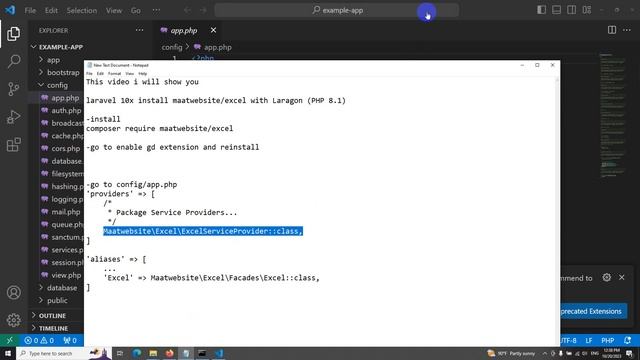Open Edge browser from taskbar

click(137, 353)
